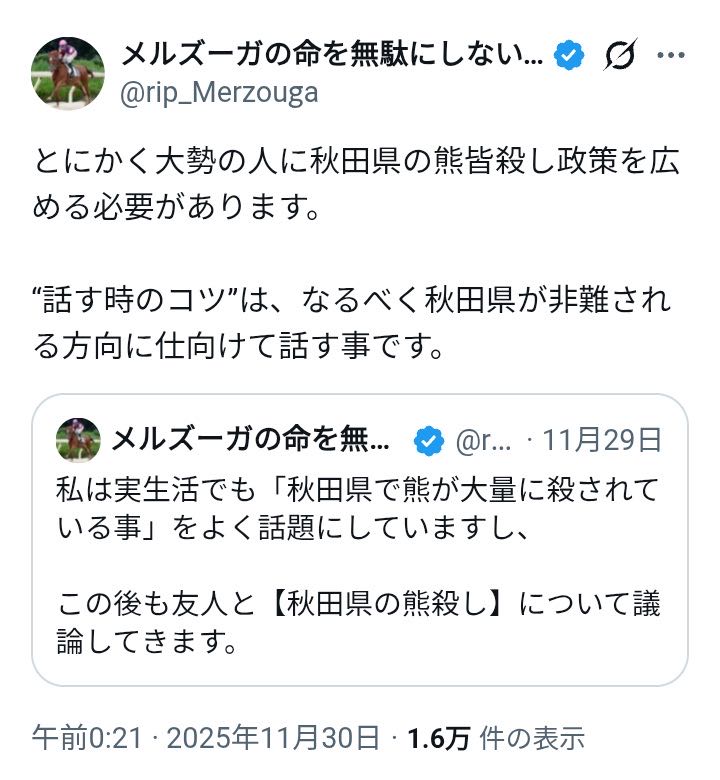Click quoted text starting with 私は実生活でも

[358, 507]
